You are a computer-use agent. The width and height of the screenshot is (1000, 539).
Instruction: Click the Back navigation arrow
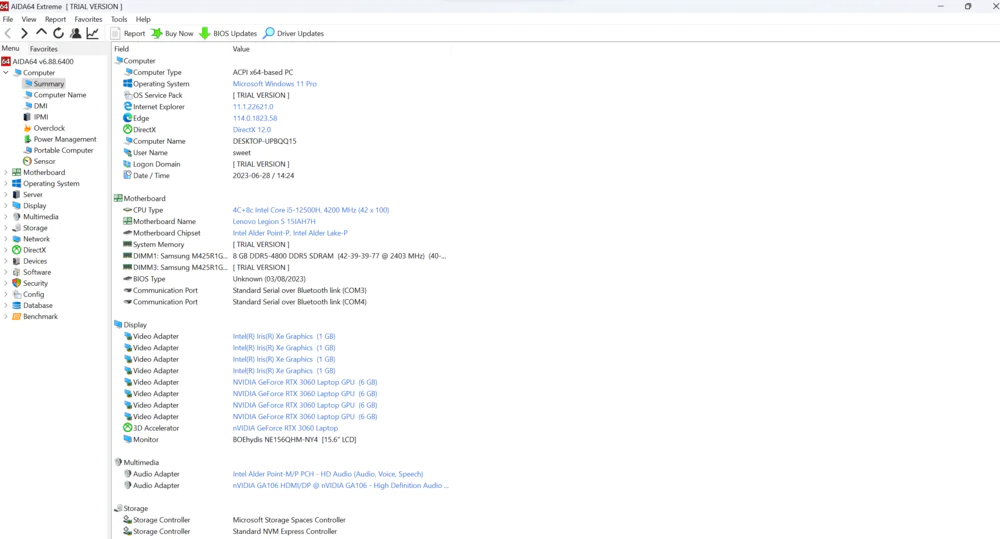[8, 33]
